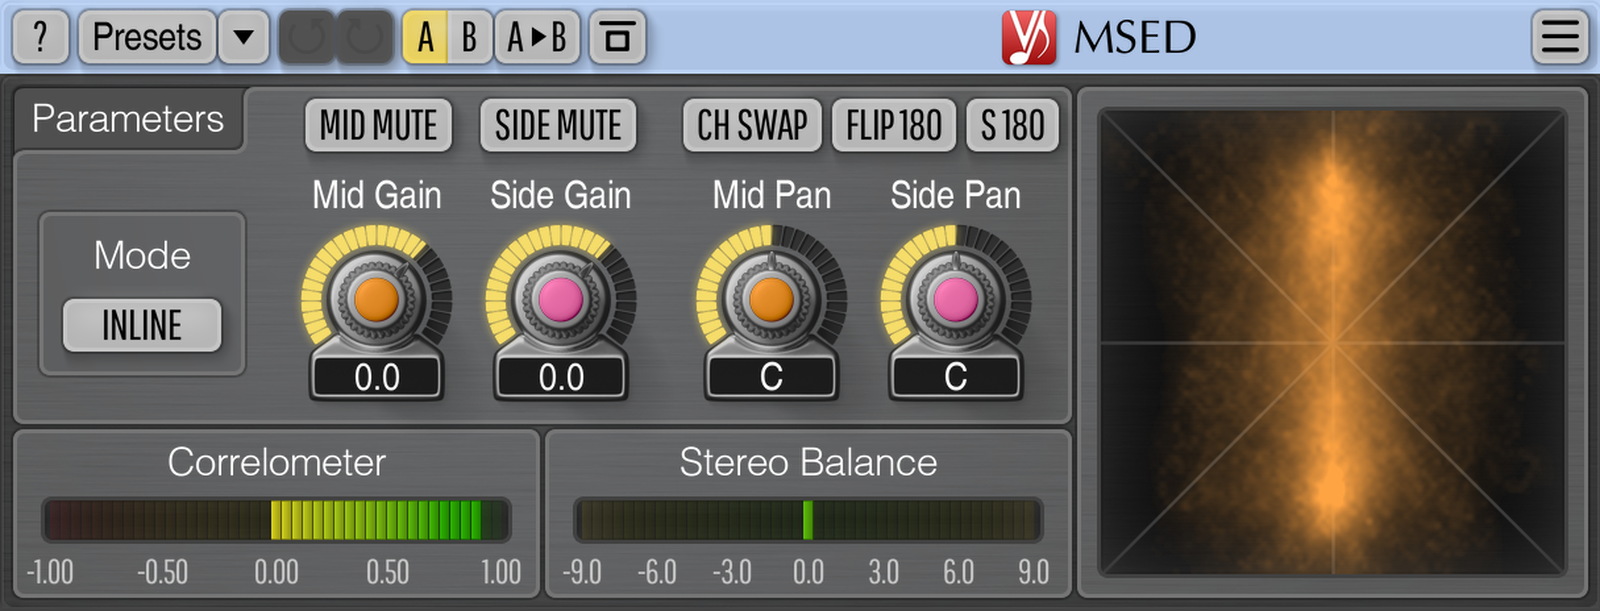Viewport: 1600px width, 611px height.
Task: Click the redo arrow icon
Action: pyautogui.click(x=364, y=38)
